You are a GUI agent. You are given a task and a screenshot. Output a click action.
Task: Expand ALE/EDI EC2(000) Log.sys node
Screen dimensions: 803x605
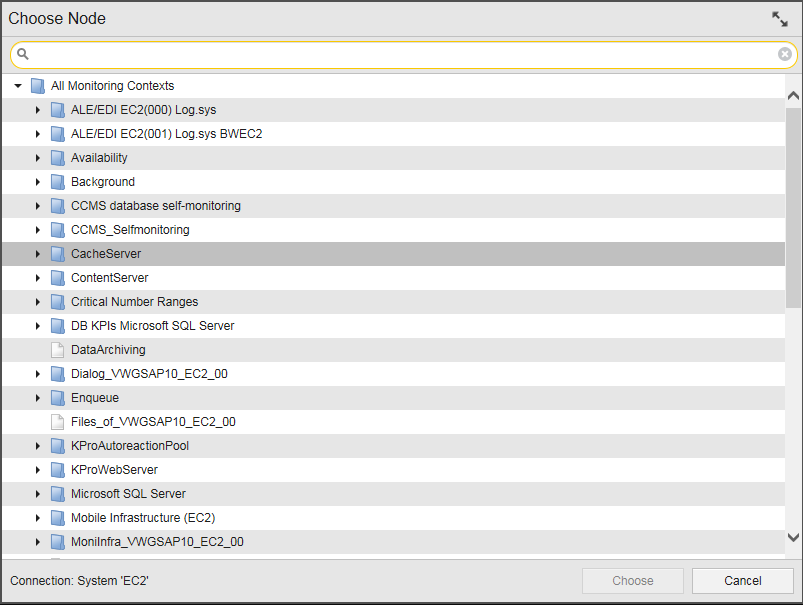click(x=37, y=110)
